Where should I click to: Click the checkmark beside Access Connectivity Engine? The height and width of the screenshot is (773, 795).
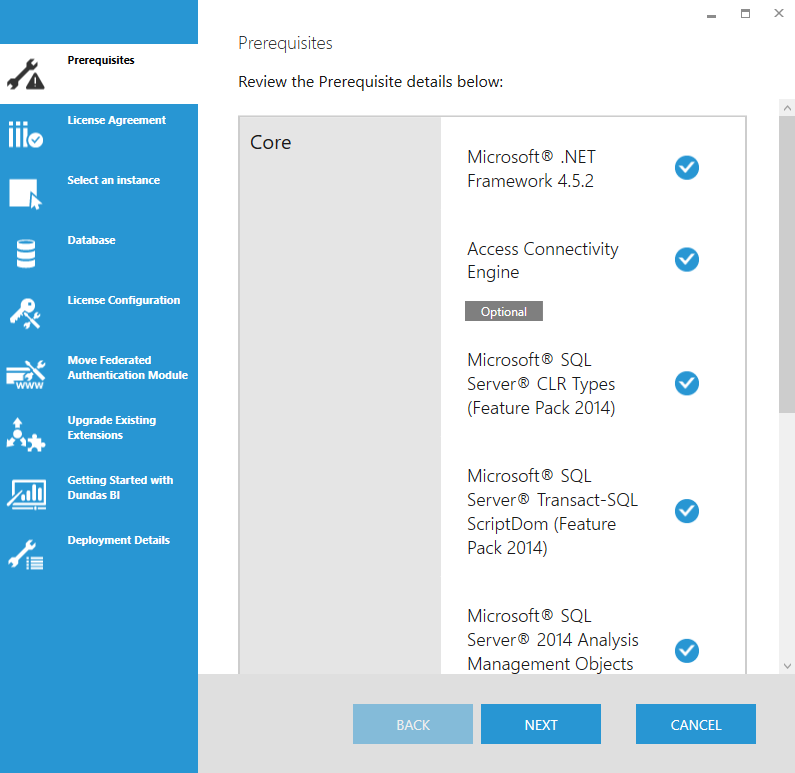pyautogui.click(x=686, y=260)
